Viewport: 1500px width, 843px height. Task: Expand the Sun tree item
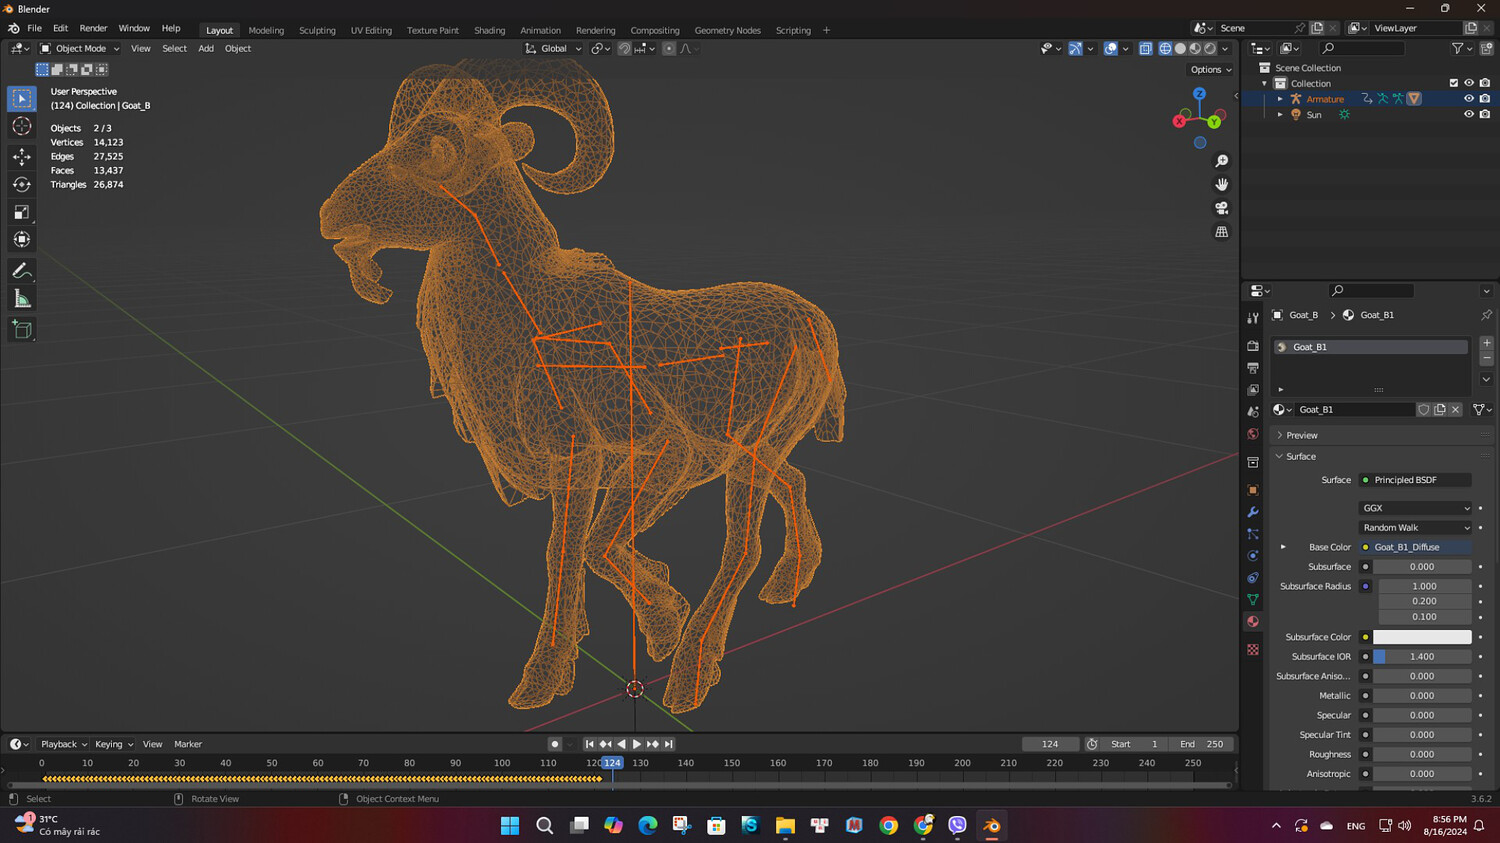click(1280, 114)
